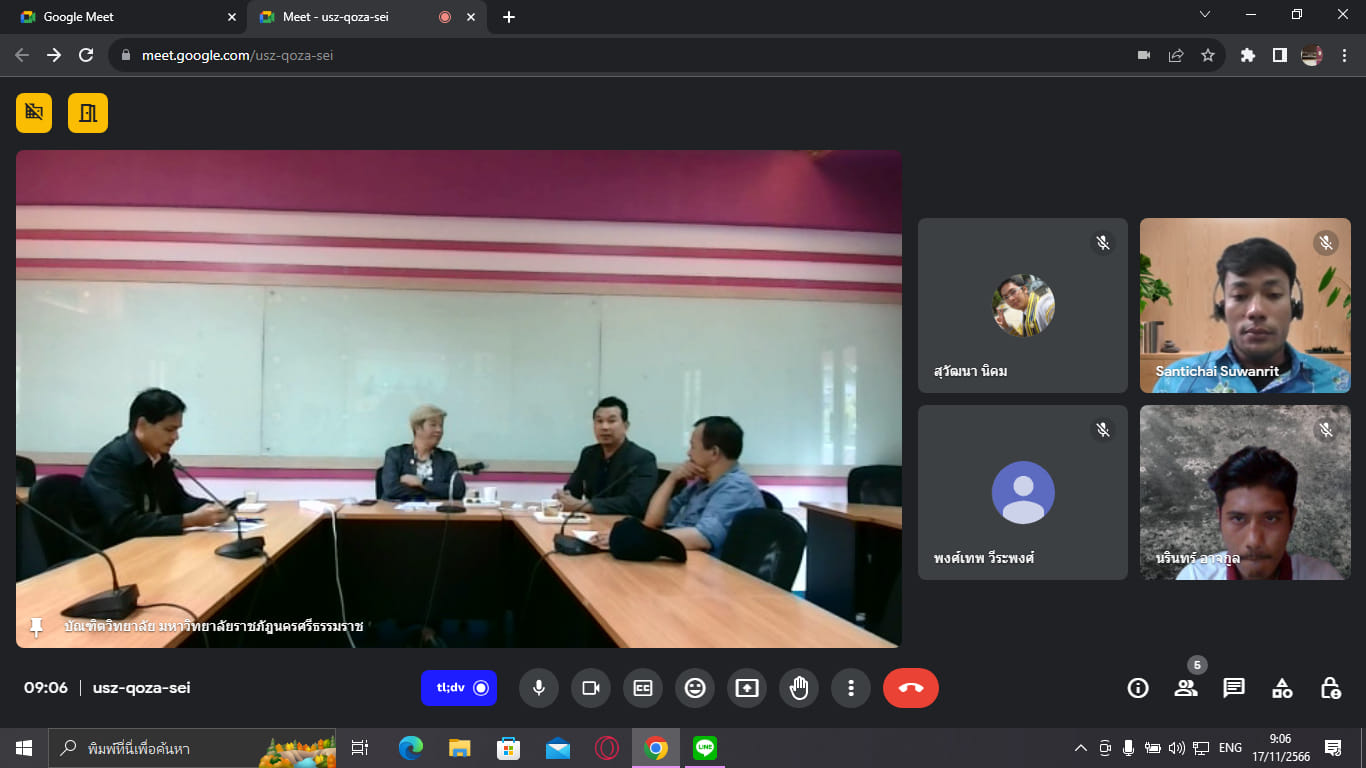Raise hand in the meeting
This screenshot has height=768, width=1366.
(x=799, y=688)
